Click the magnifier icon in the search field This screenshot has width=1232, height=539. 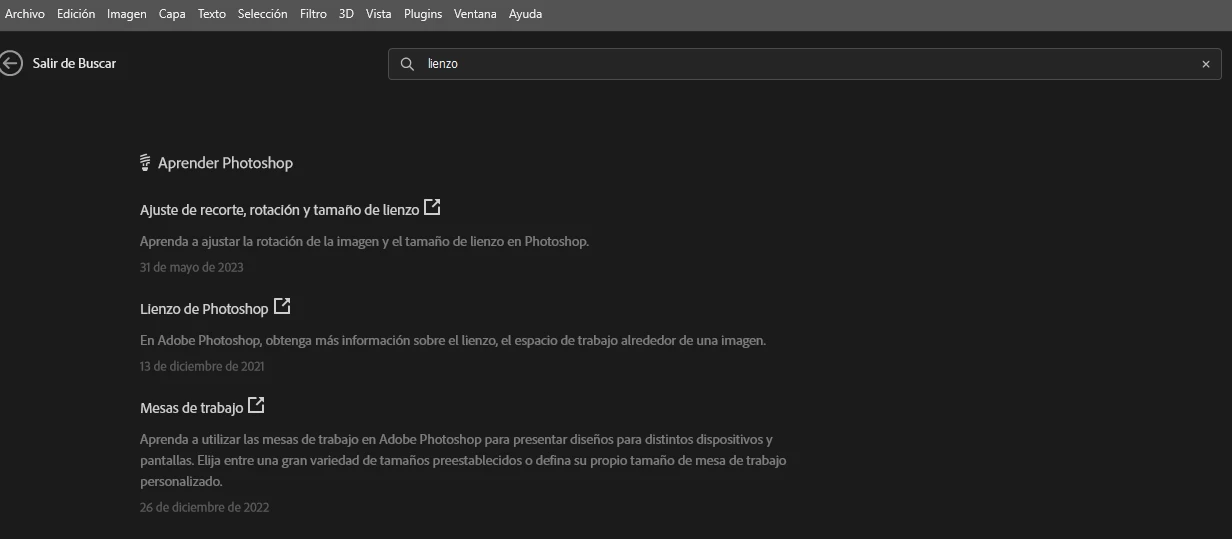pyautogui.click(x=407, y=64)
